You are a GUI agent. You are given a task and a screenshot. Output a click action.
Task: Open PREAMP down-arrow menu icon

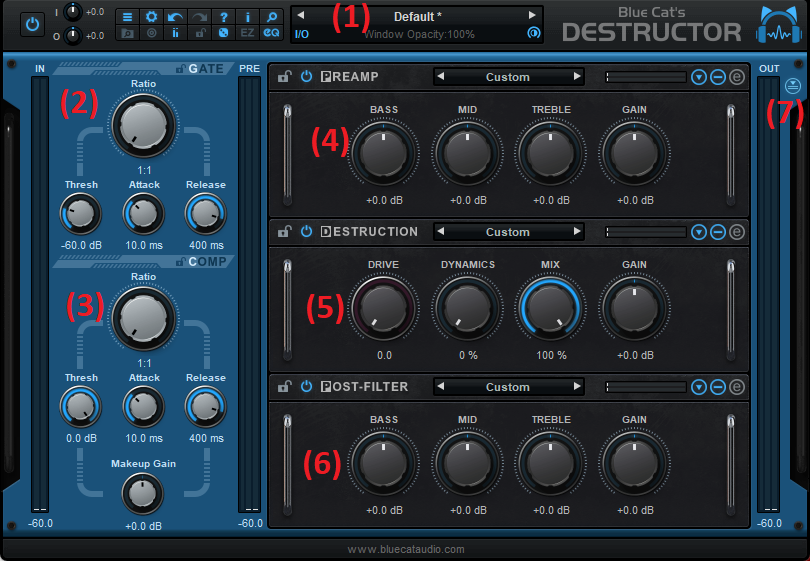point(699,77)
